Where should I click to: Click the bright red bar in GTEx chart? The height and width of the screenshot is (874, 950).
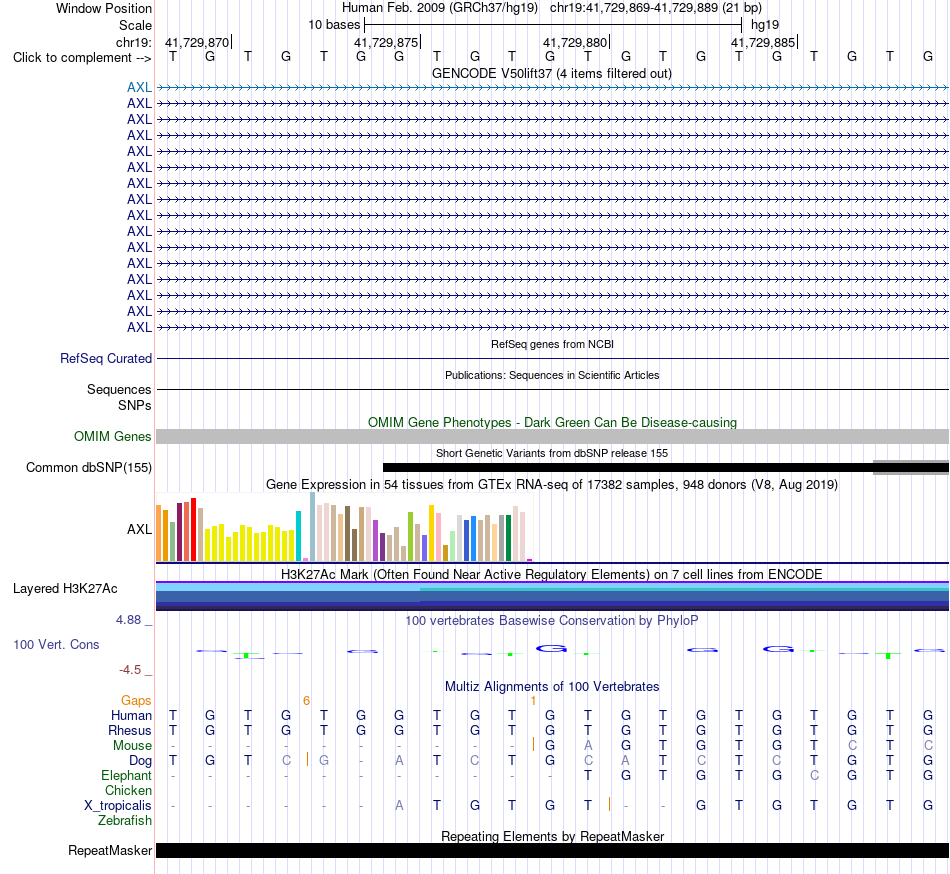tap(193, 529)
